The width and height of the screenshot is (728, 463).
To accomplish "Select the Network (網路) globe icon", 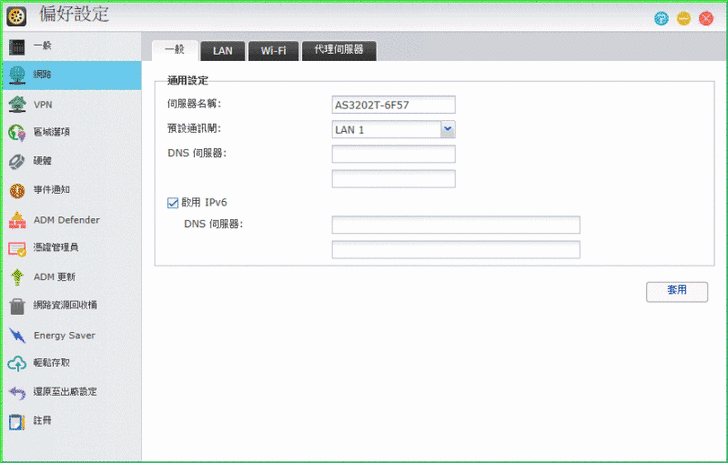I will [x=17, y=75].
